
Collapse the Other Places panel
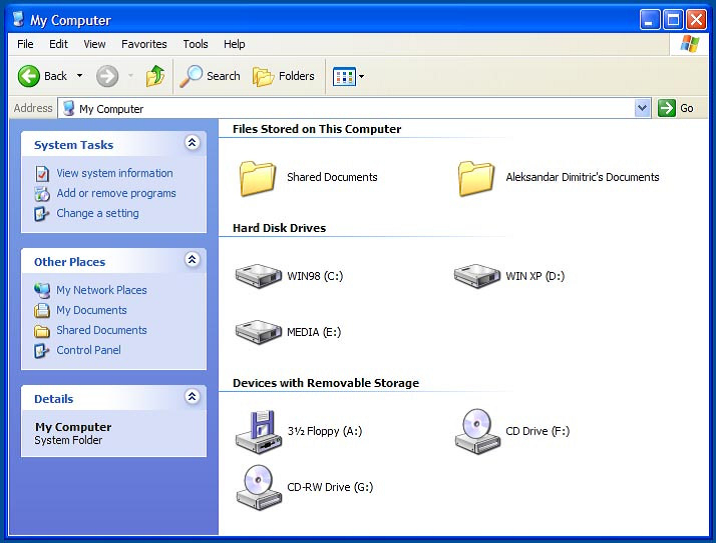(x=192, y=260)
